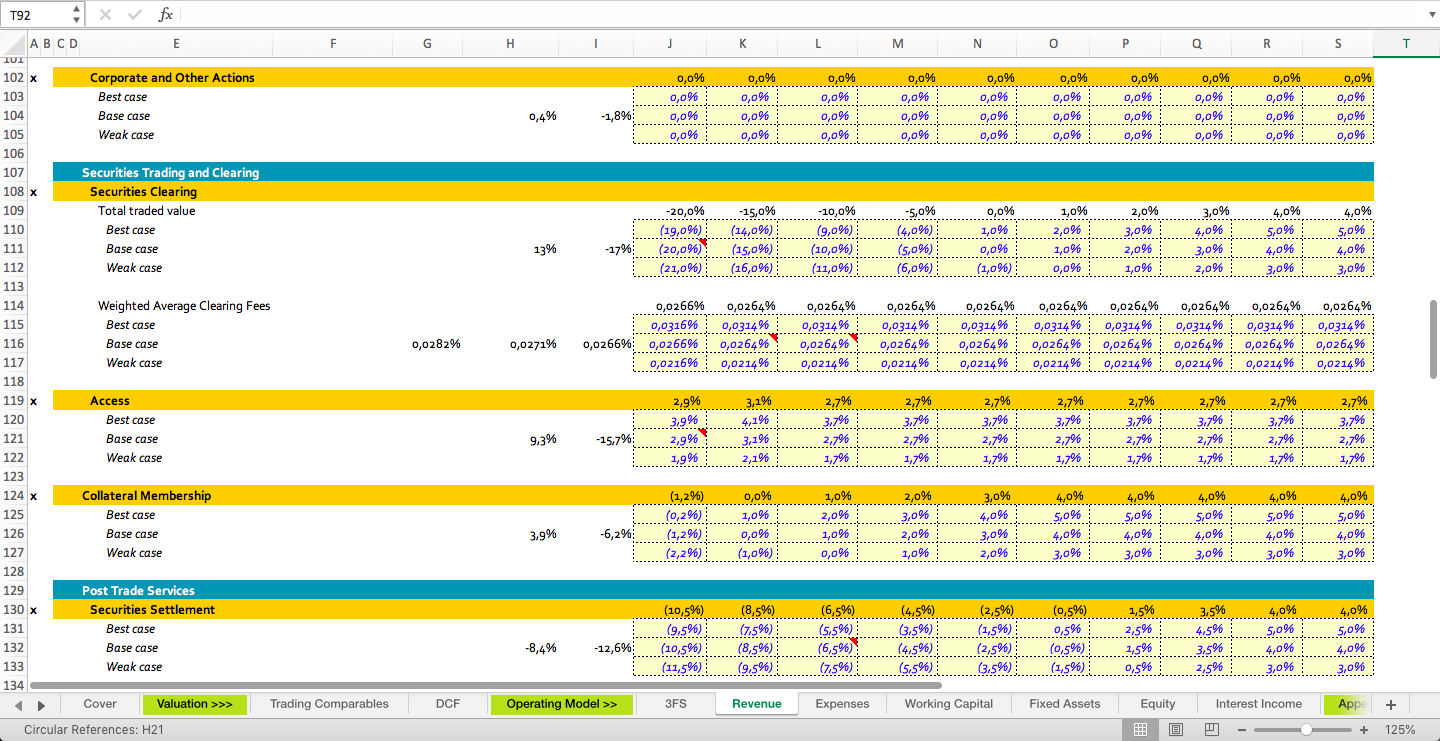Screen dimensions: 1440x741
Task: Click the 'Securities Clearing' heading cell
Action: click(x=143, y=192)
